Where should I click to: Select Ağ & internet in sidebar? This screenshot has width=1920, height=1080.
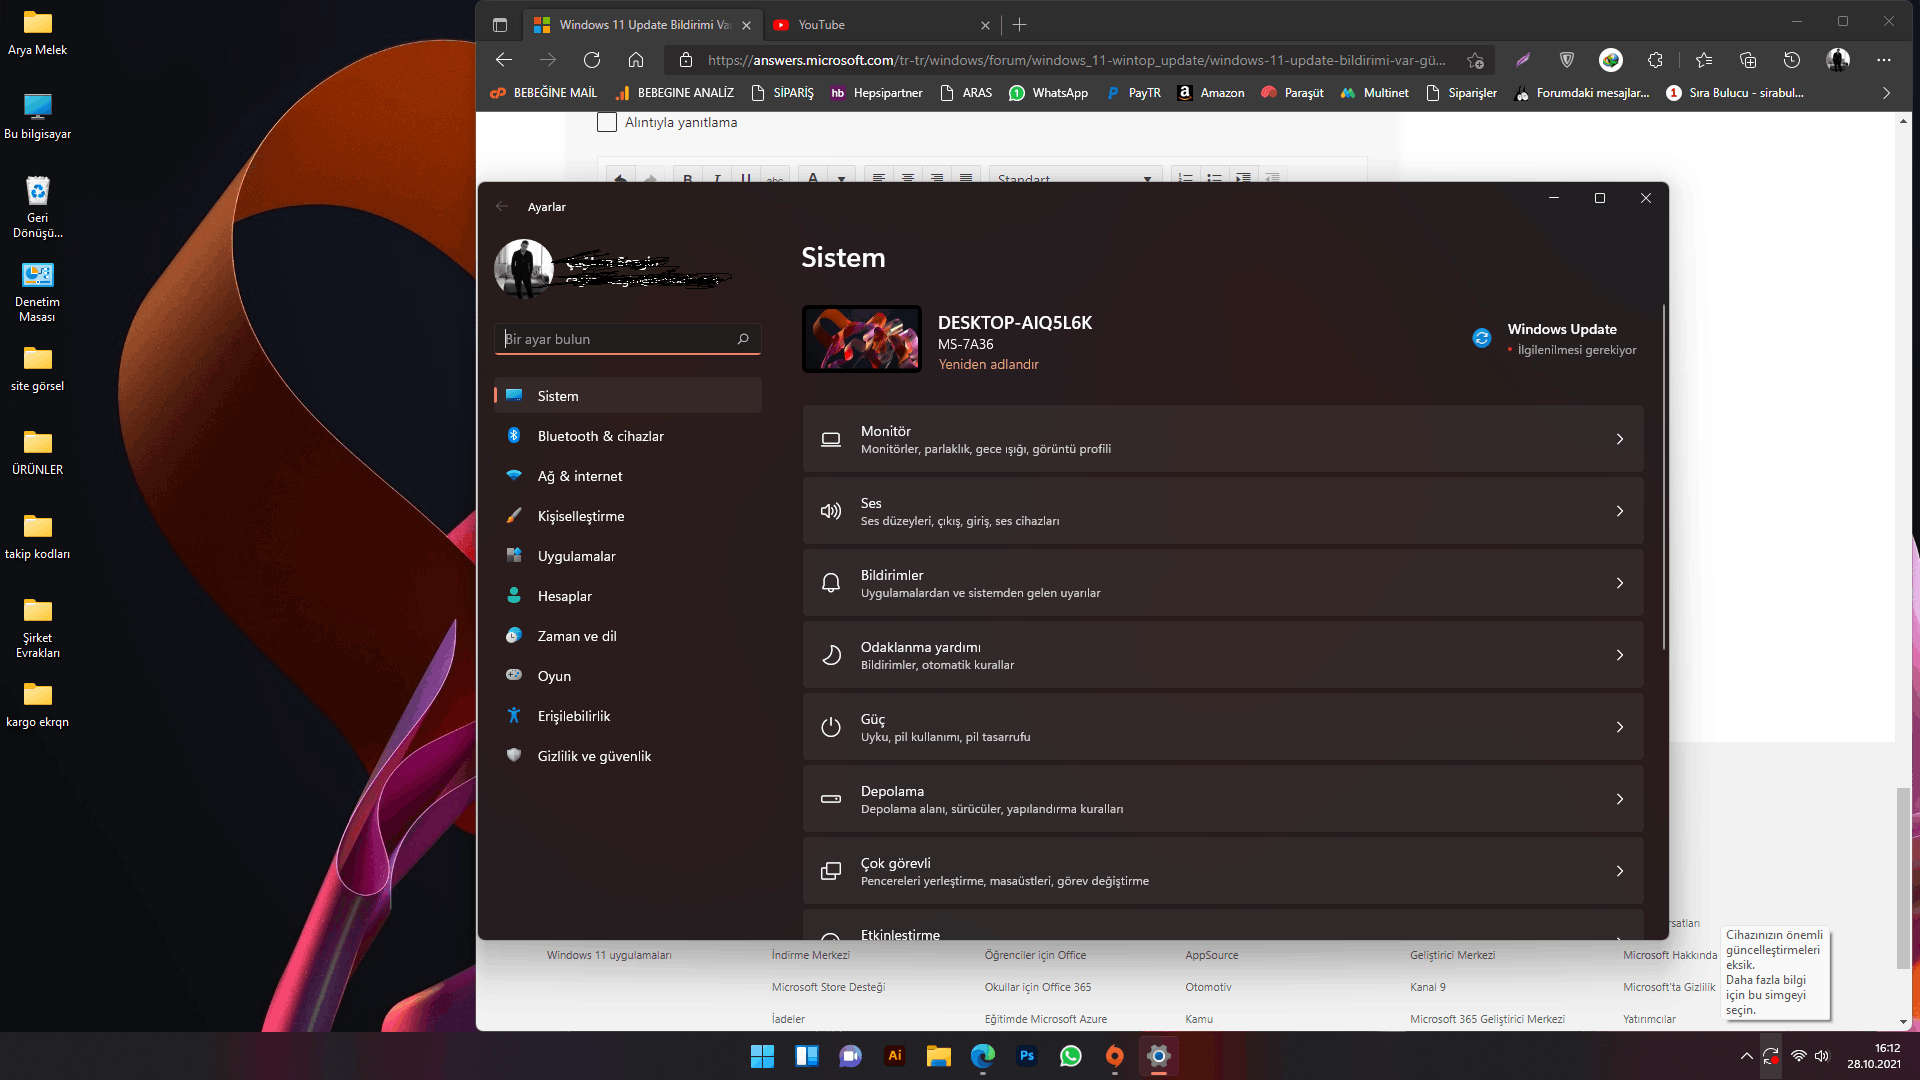coord(579,476)
